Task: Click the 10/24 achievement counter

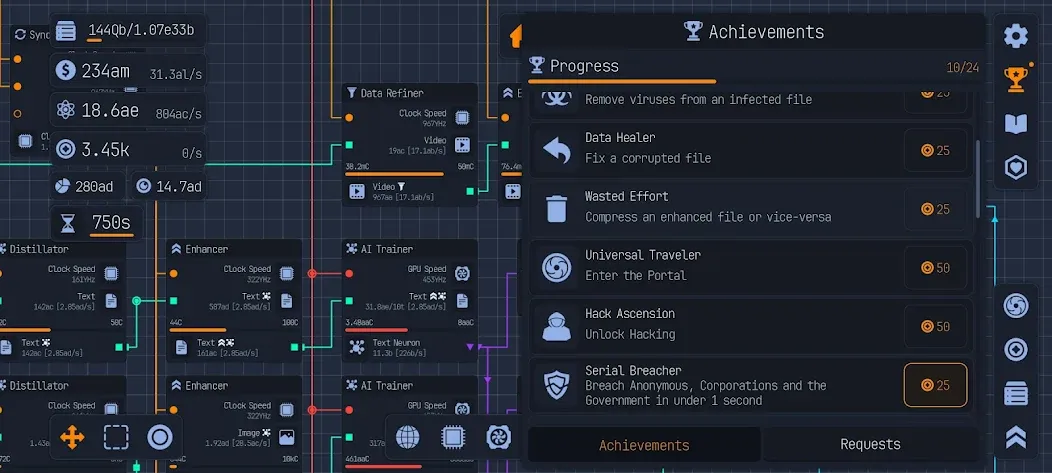Action: (x=962, y=67)
